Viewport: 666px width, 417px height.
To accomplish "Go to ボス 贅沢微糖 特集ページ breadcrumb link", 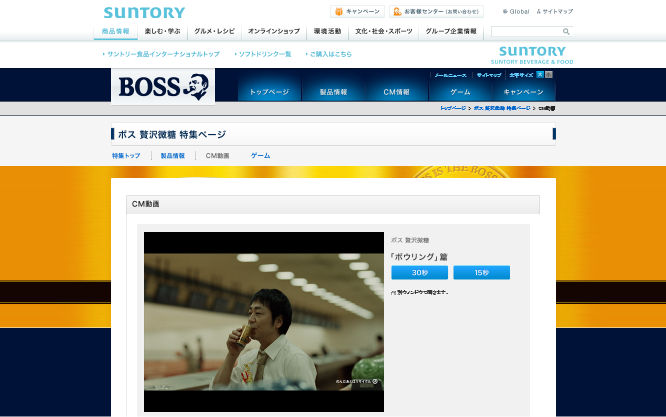I will (x=502, y=108).
